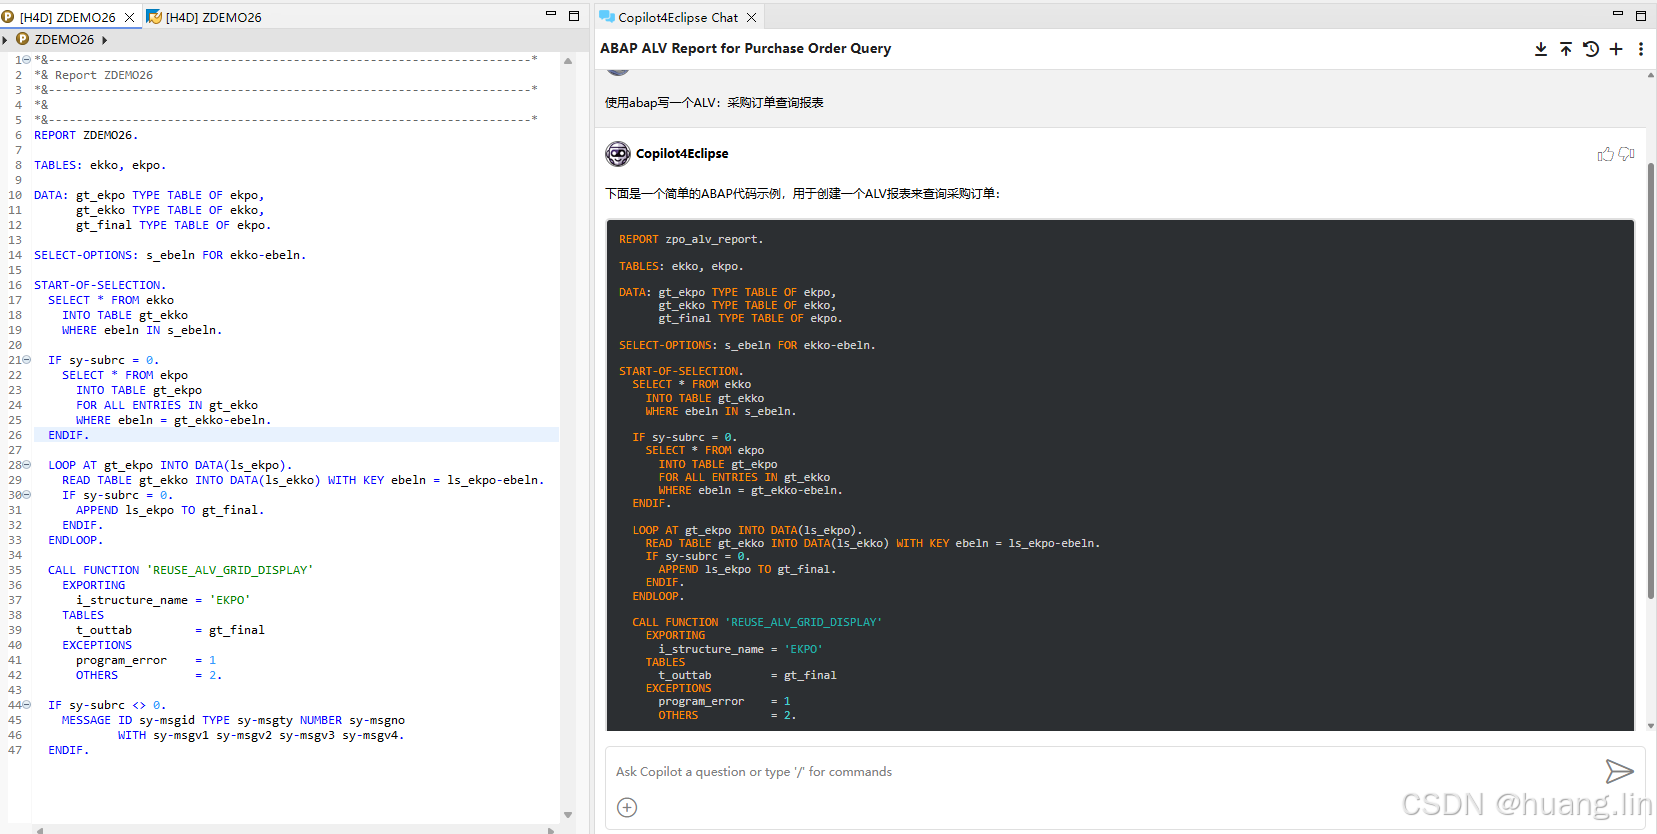Click 'OTHERS' in chat code block
Image resolution: width=1657 pixels, height=834 pixels.
678,716
